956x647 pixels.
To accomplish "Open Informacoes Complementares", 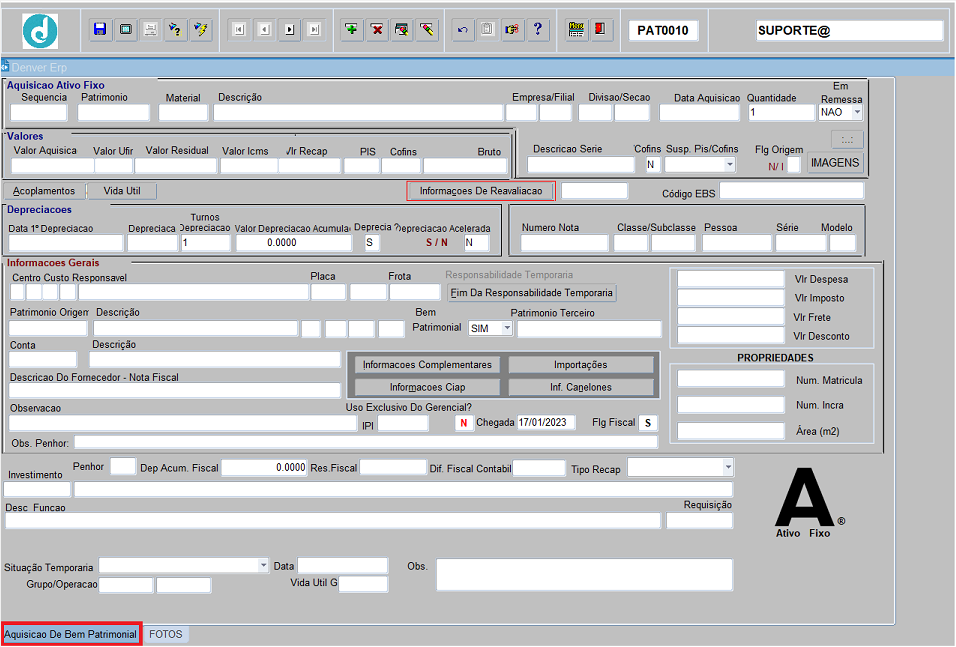I will pyautogui.click(x=427, y=365).
